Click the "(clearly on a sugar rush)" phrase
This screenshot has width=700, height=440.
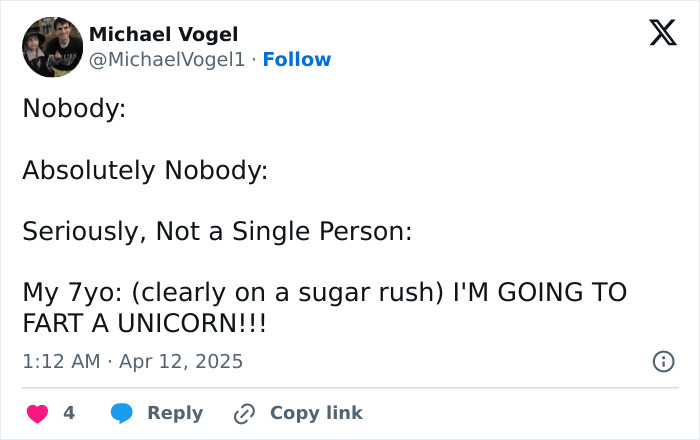[x=288, y=294]
